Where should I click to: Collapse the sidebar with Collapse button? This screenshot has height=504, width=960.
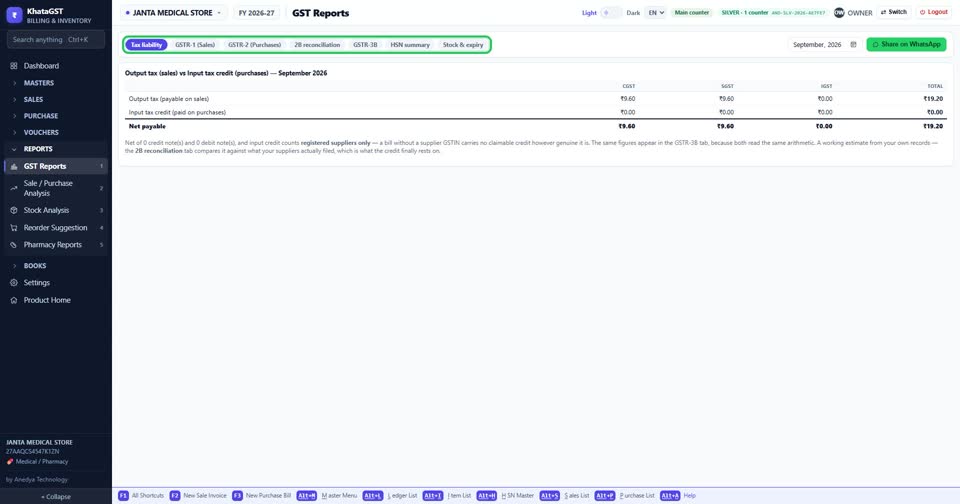click(x=56, y=497)
